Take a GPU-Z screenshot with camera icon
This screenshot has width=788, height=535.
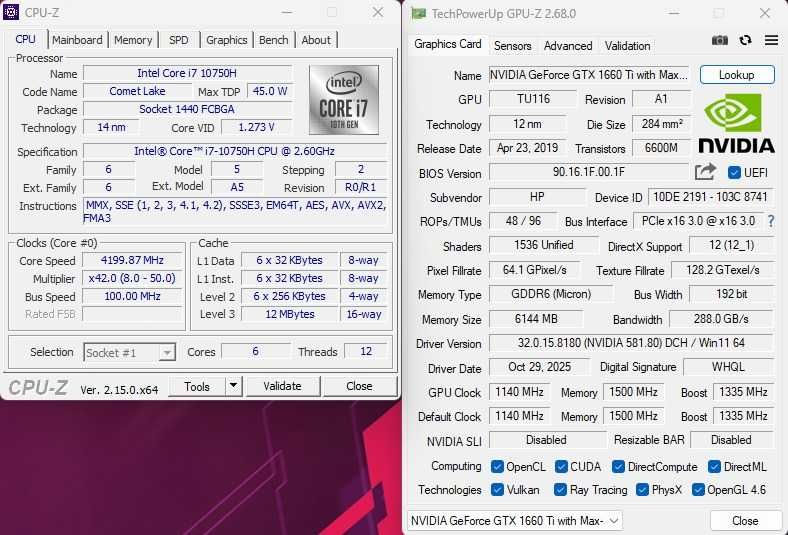coord(720,40)
